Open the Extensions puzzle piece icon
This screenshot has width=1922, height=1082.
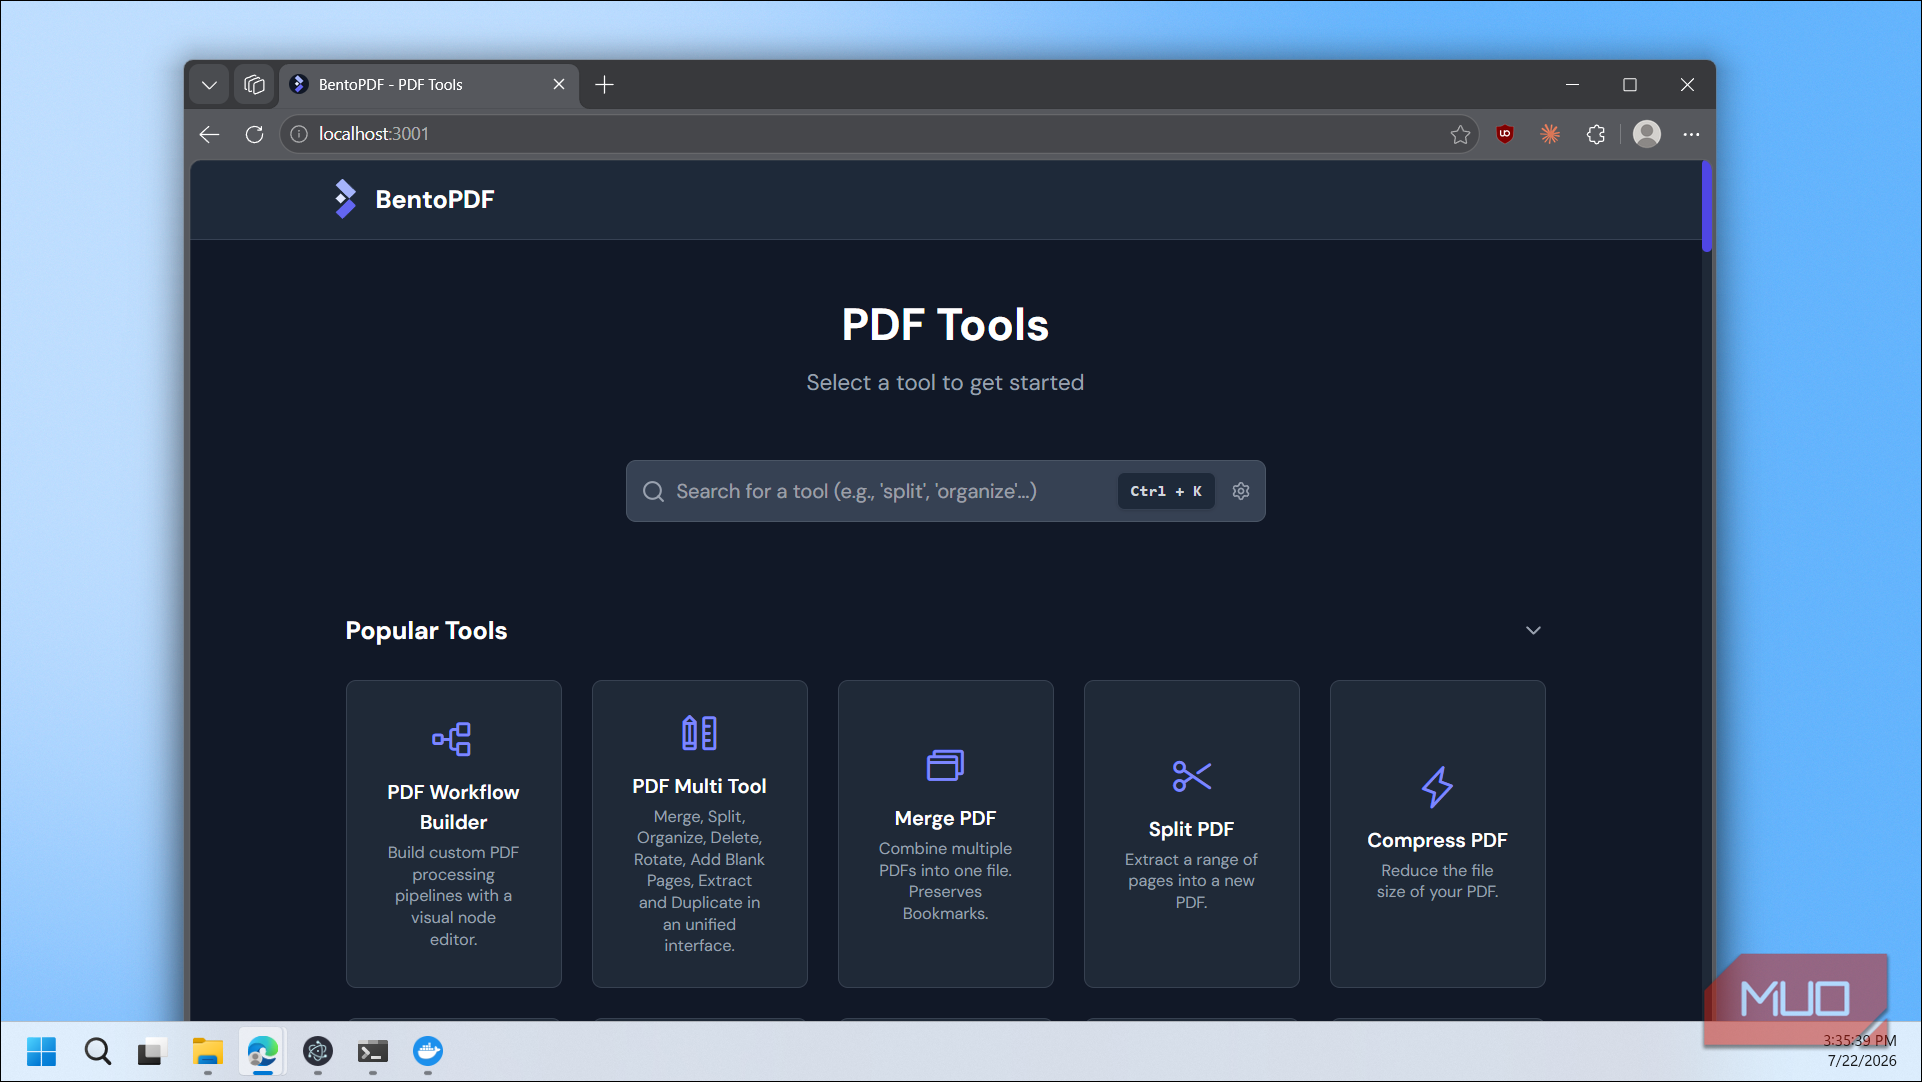1596,134
